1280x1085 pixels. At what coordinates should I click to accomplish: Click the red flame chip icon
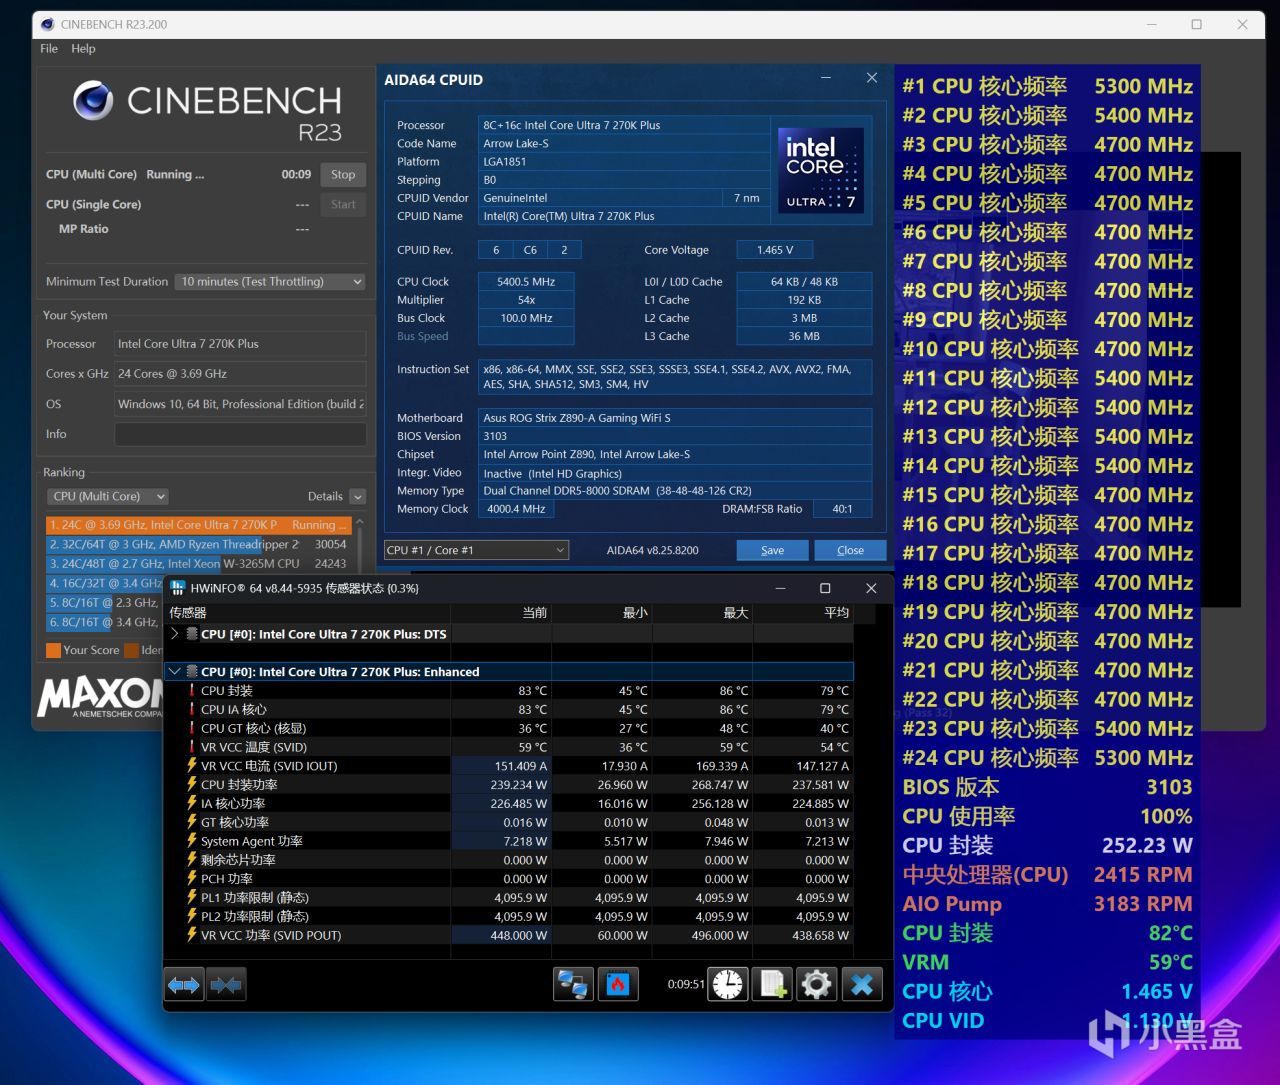617,985
